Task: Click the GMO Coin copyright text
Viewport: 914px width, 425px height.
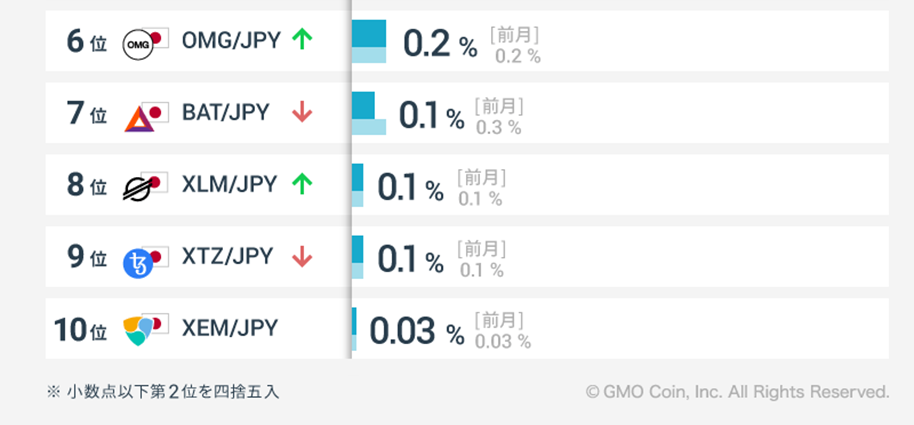Action: click(x=737, y=392)
